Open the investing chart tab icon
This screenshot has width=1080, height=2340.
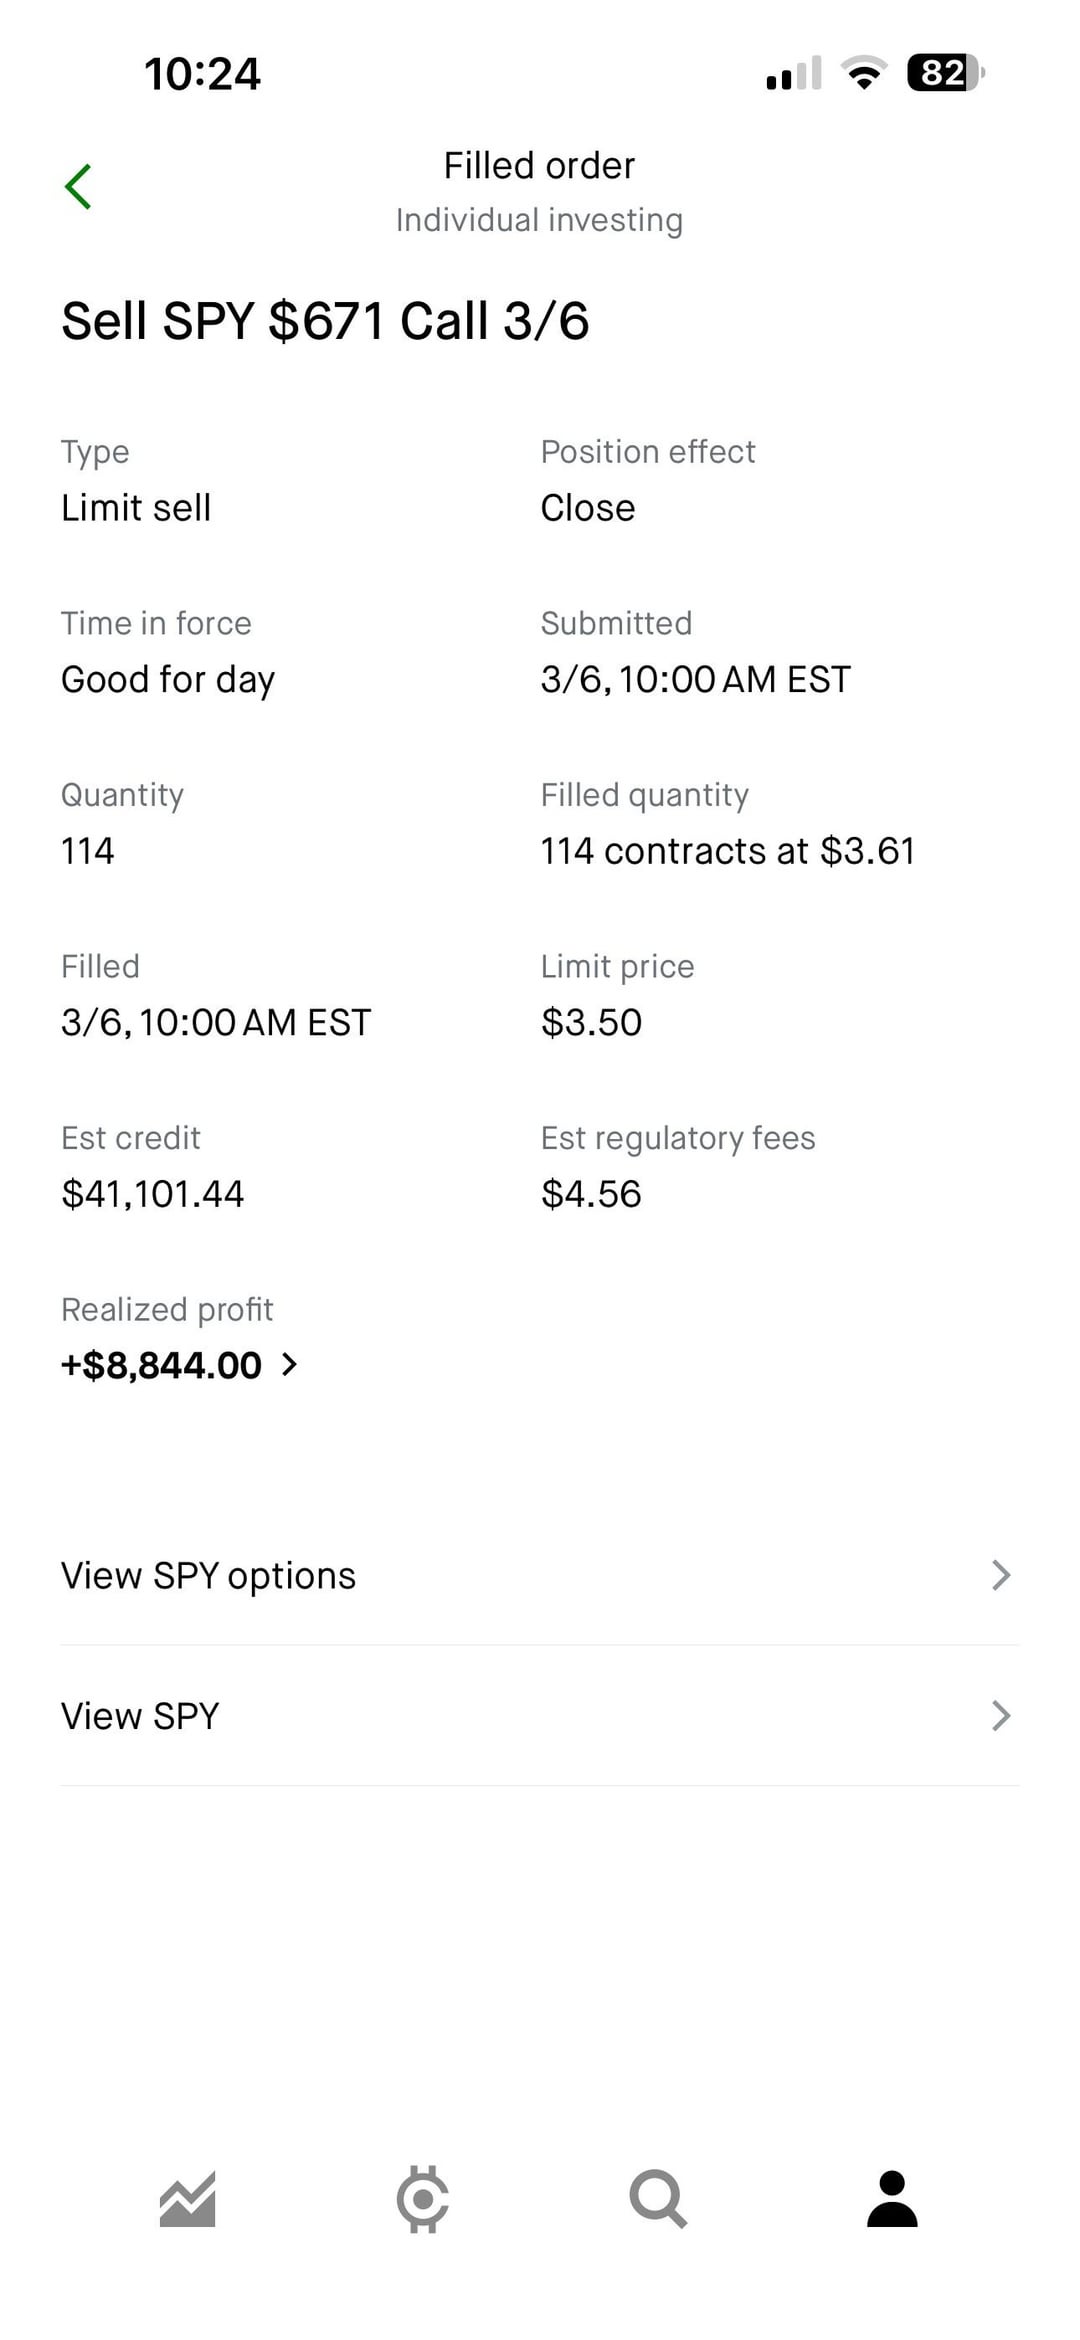click(x=188, y=2199)
